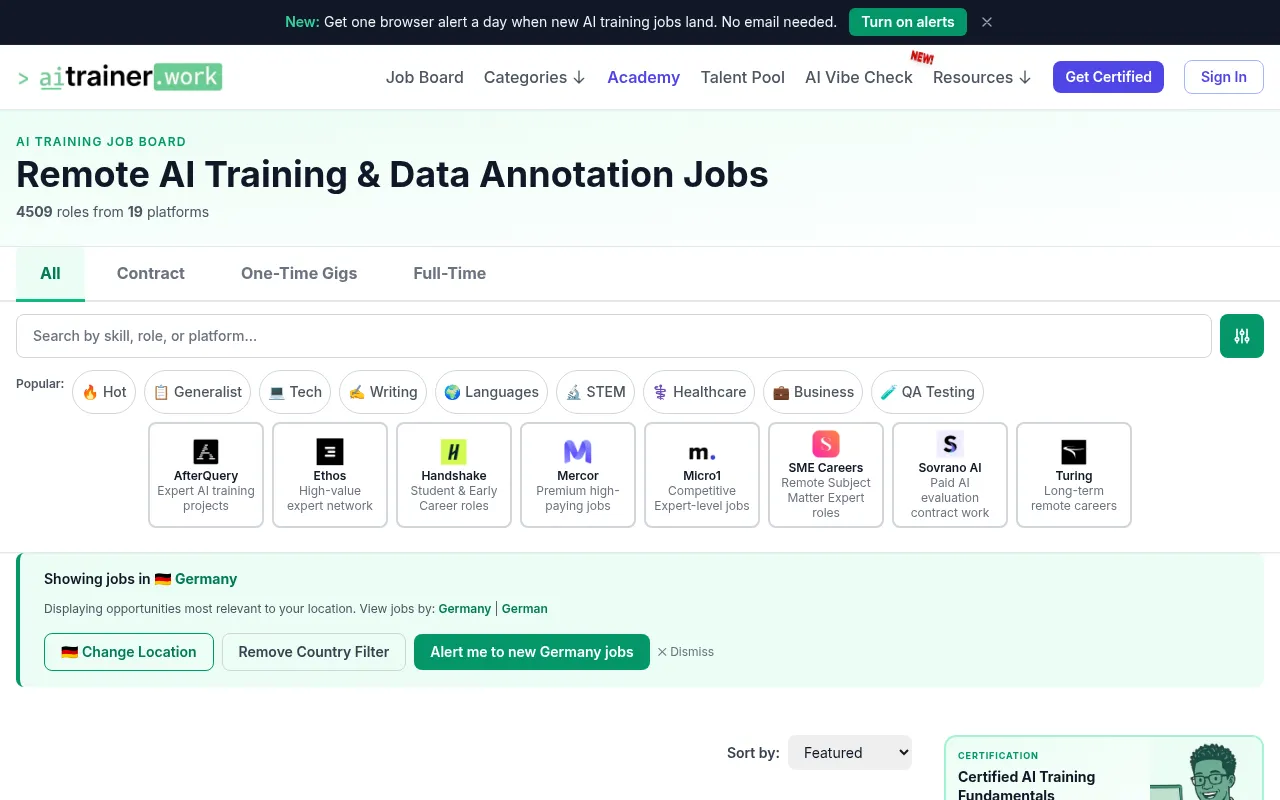Viewport: 1280px width, 800px height.
Task: Click Remove Country Filter button
Action: 314,652
